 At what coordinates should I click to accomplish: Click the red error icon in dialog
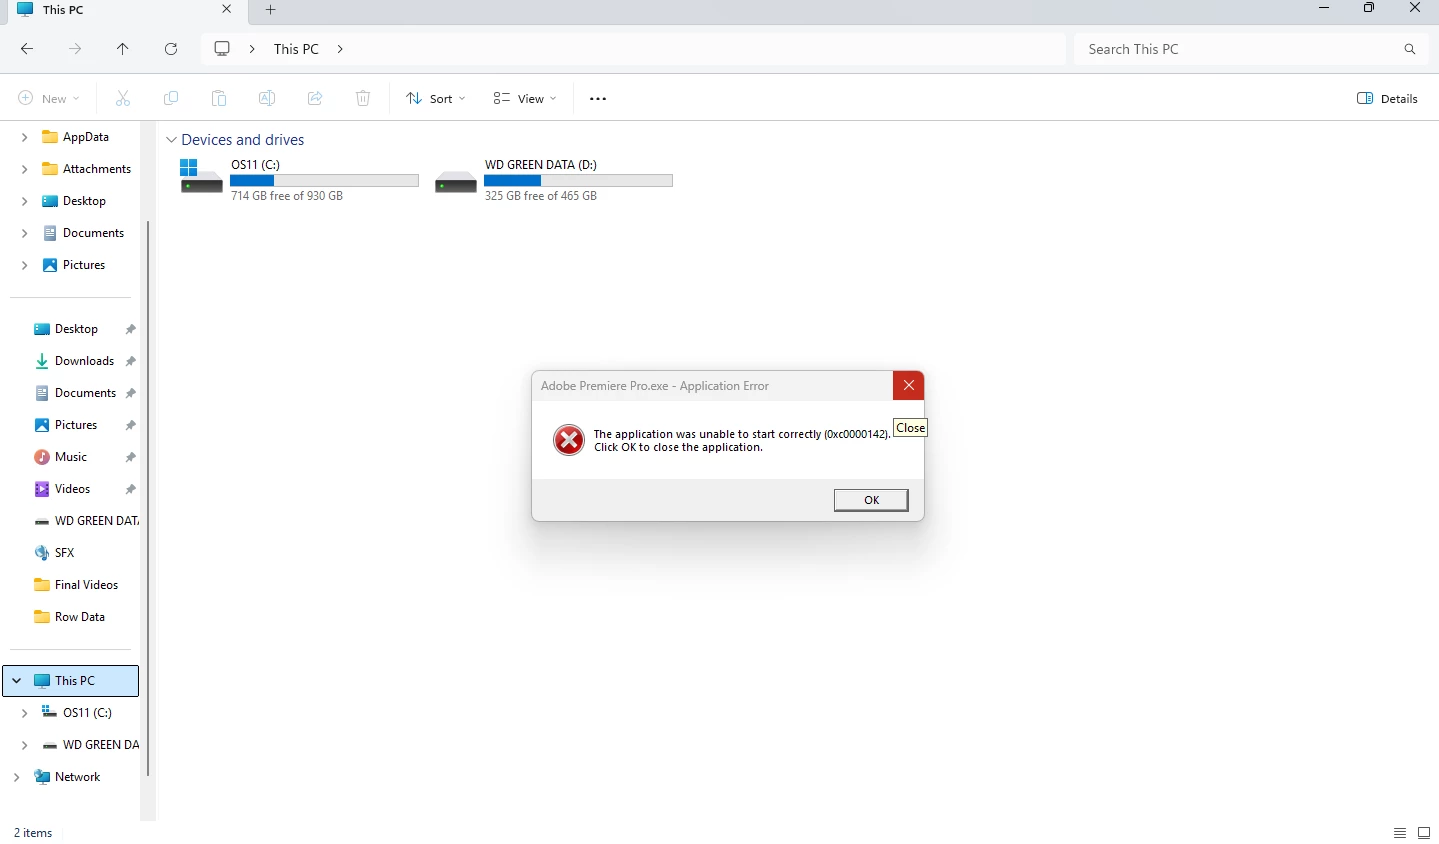tap(569, 440)
